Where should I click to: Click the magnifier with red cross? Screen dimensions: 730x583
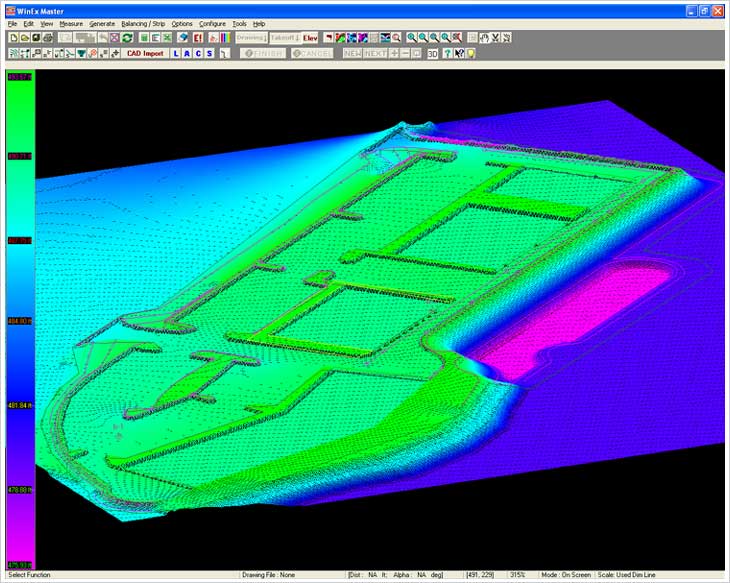tap(457, 38)
